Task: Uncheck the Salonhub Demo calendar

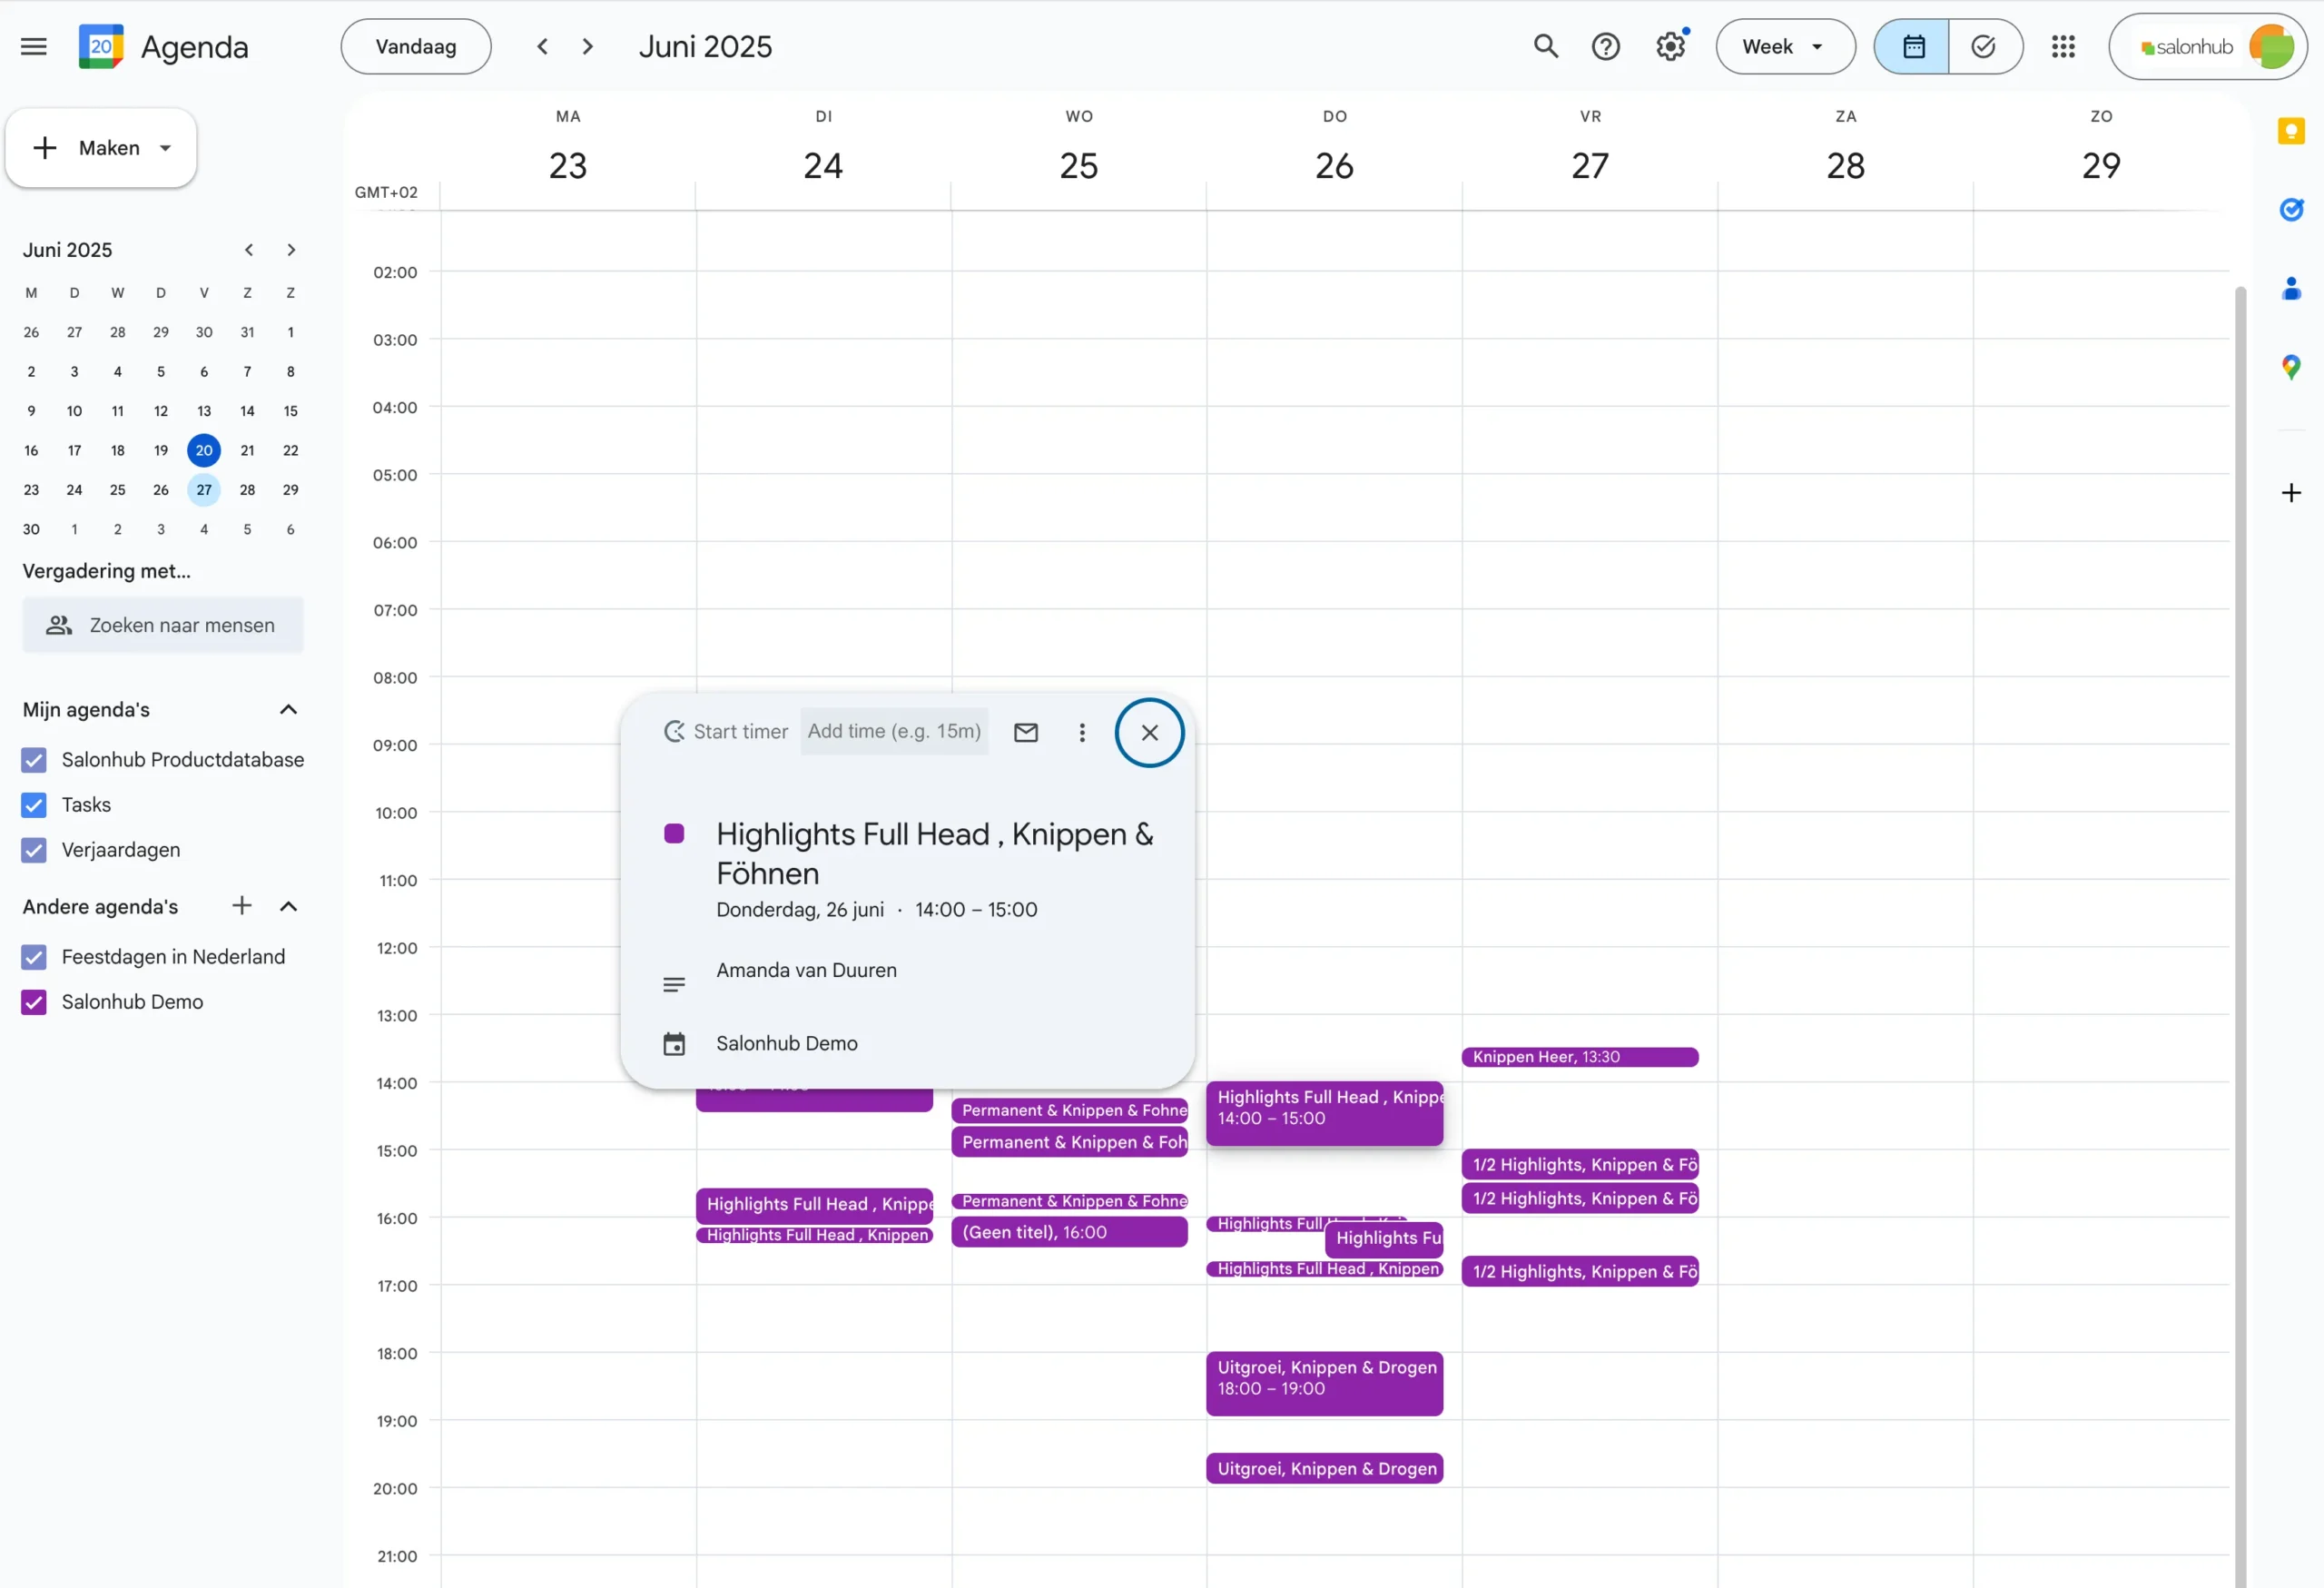Action: (34, 1002)
